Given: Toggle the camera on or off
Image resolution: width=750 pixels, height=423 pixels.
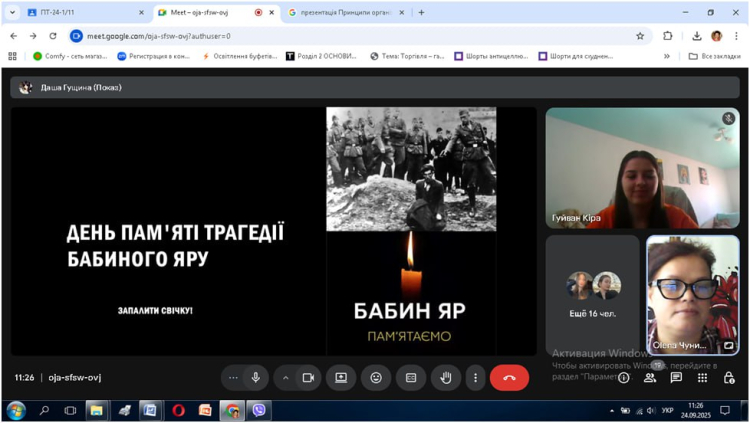Looking at the screenshot, I should (x=308, y=378).
